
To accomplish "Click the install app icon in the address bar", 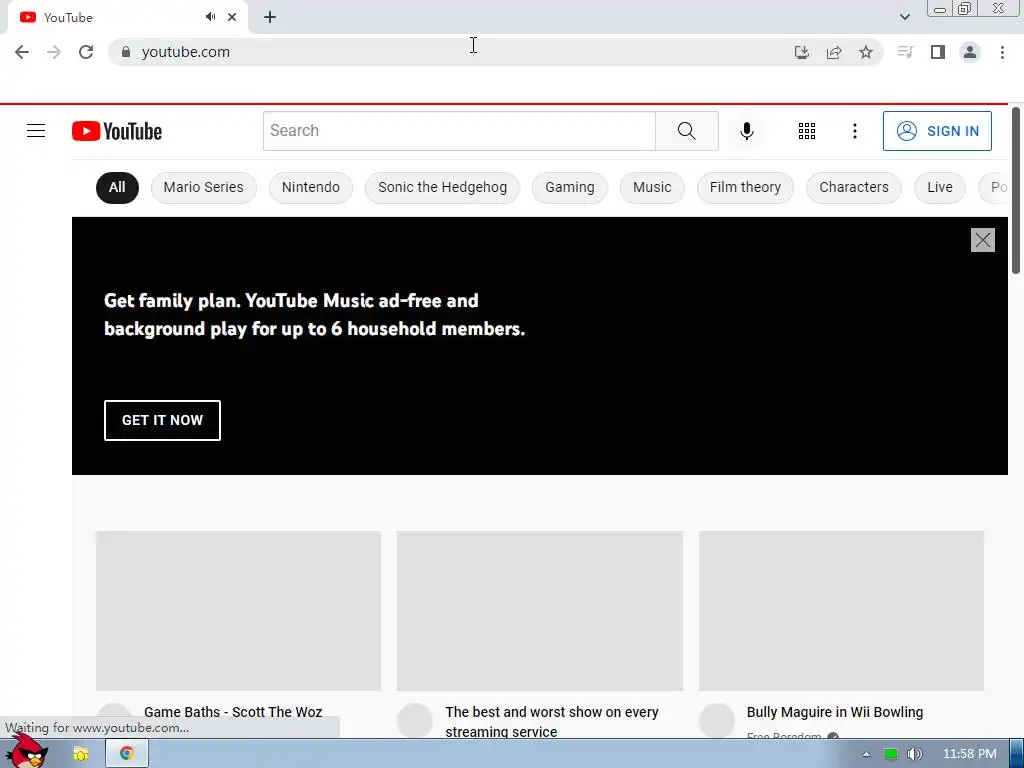I will click(801, 52).
